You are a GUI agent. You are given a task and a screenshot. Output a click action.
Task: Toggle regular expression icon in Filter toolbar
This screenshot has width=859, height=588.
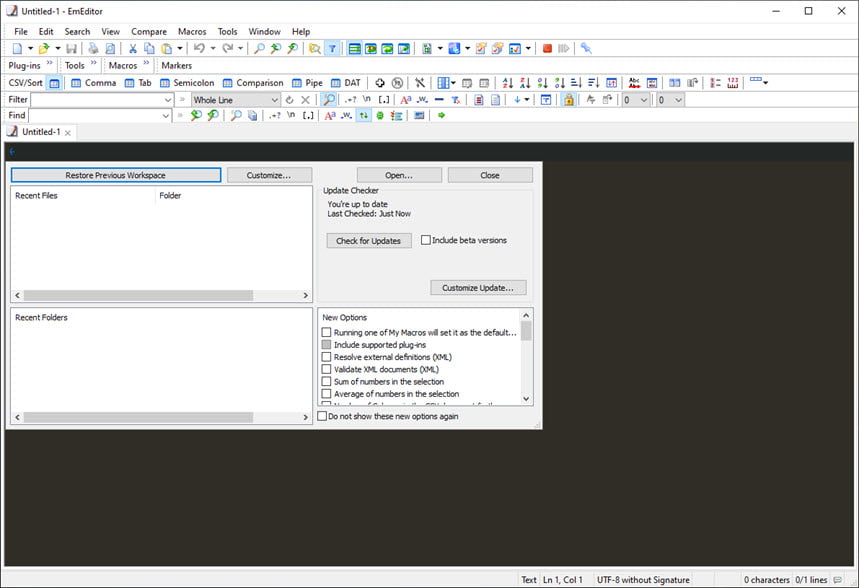[351, 100]
